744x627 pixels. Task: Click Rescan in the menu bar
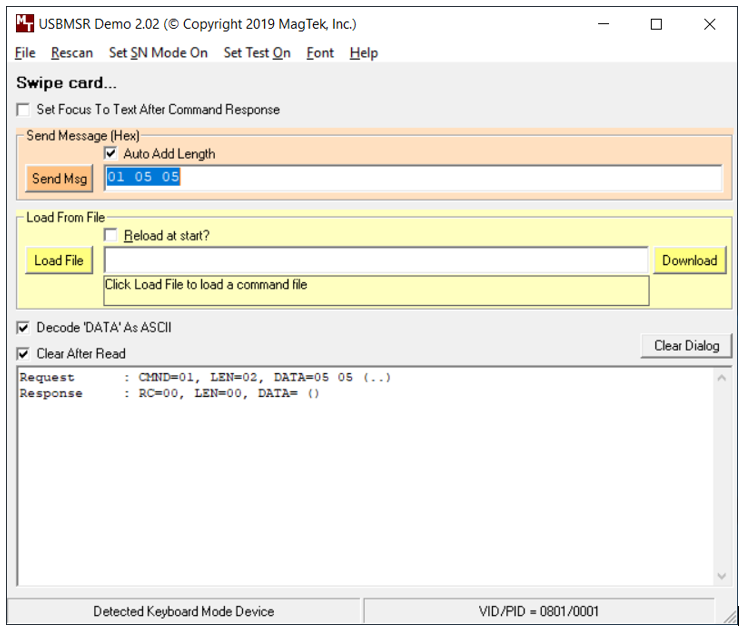tap(72, 53)
